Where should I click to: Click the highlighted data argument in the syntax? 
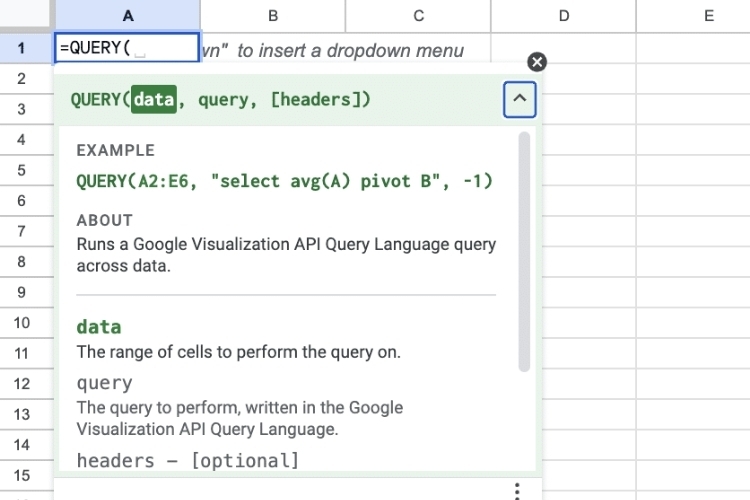[154, 100]
